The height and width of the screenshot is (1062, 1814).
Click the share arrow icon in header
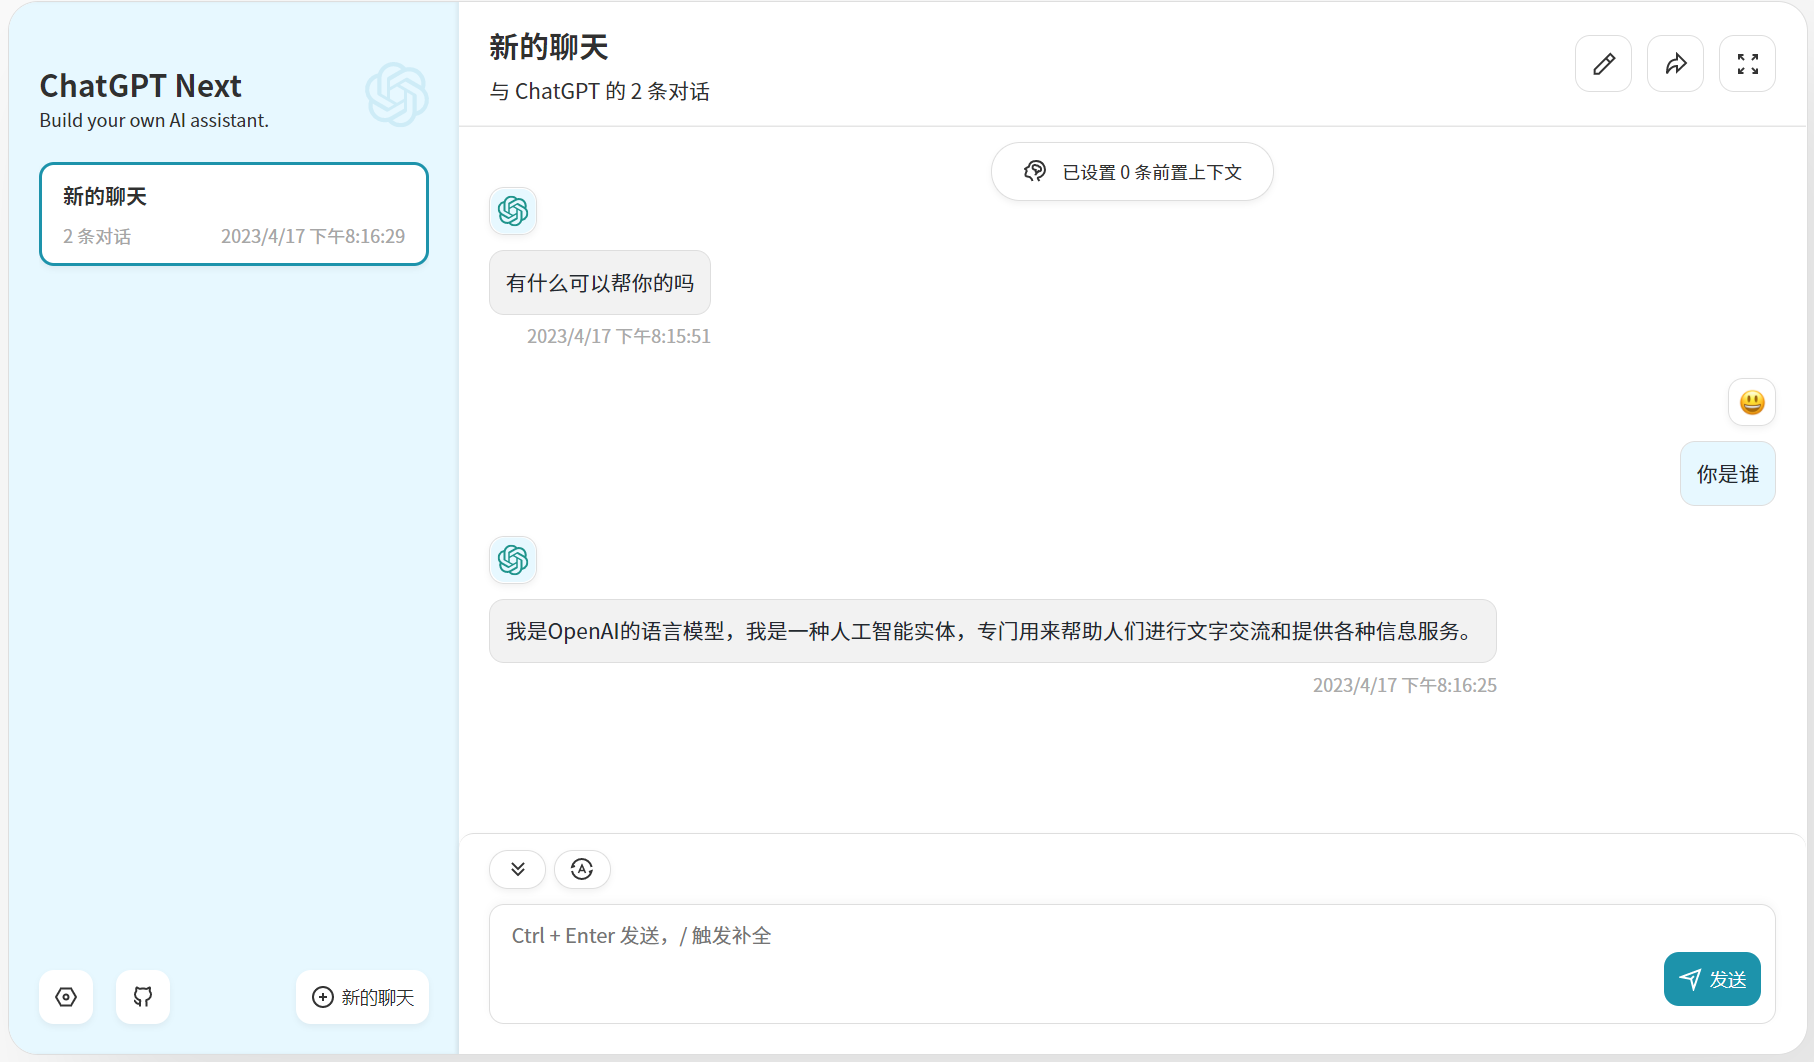coord(1675,64)
